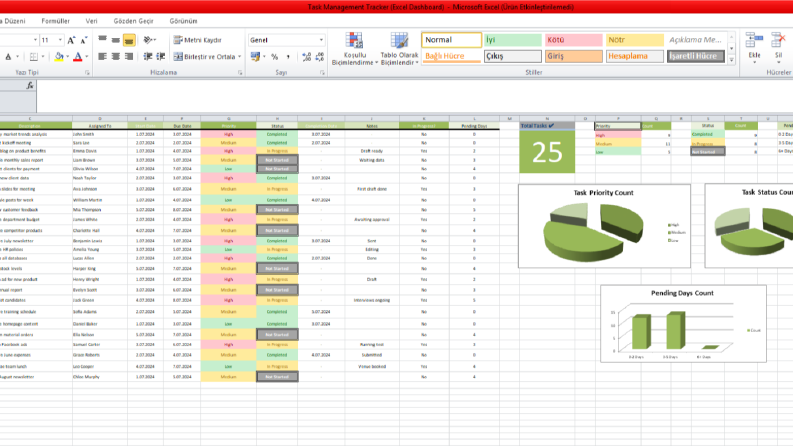
Task: Open the text orientation options
Action: pyautogui.click(x=150, y=39)
